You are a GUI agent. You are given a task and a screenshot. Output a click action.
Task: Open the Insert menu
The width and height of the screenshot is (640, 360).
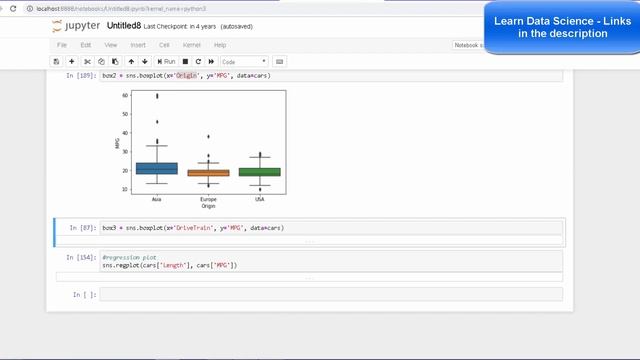click(138, 45)
